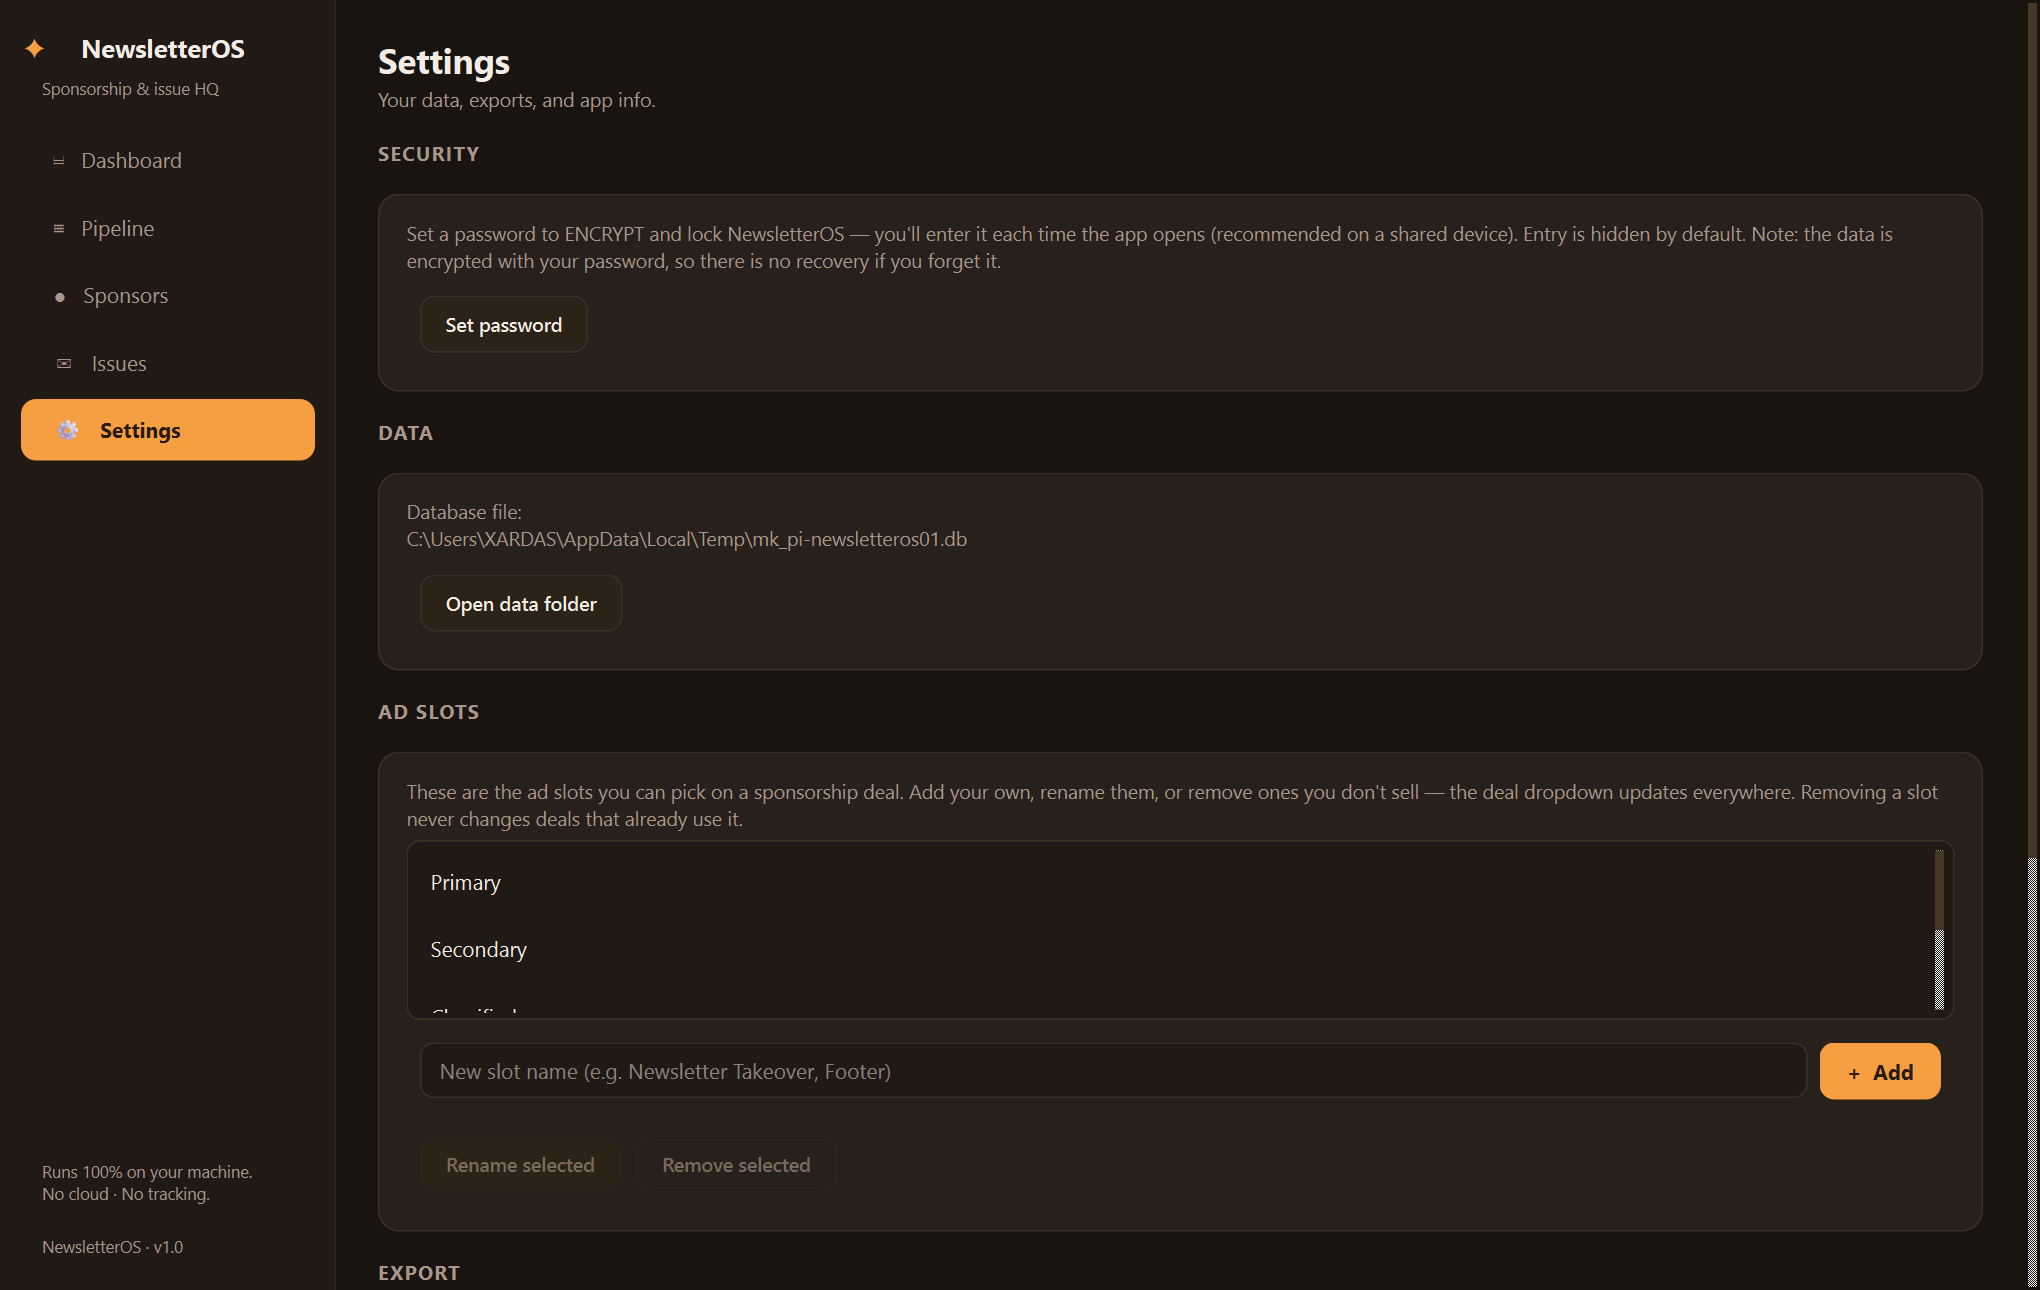Click the Sponsorship & issue HQ subtitle

(131, 89)
